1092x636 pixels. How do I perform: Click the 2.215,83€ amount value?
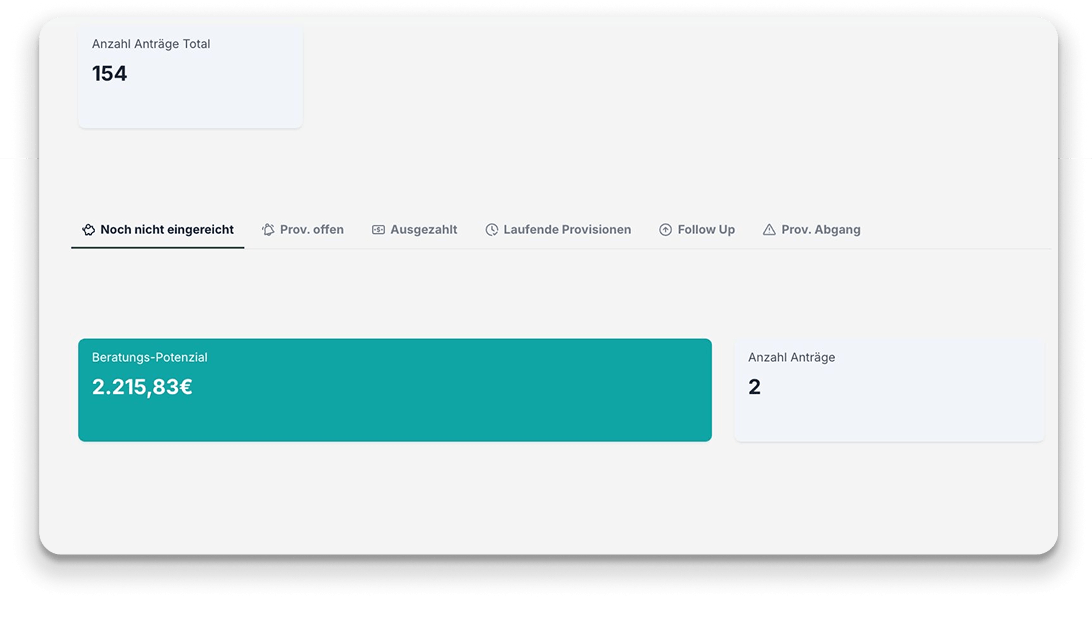coord(142,387)
